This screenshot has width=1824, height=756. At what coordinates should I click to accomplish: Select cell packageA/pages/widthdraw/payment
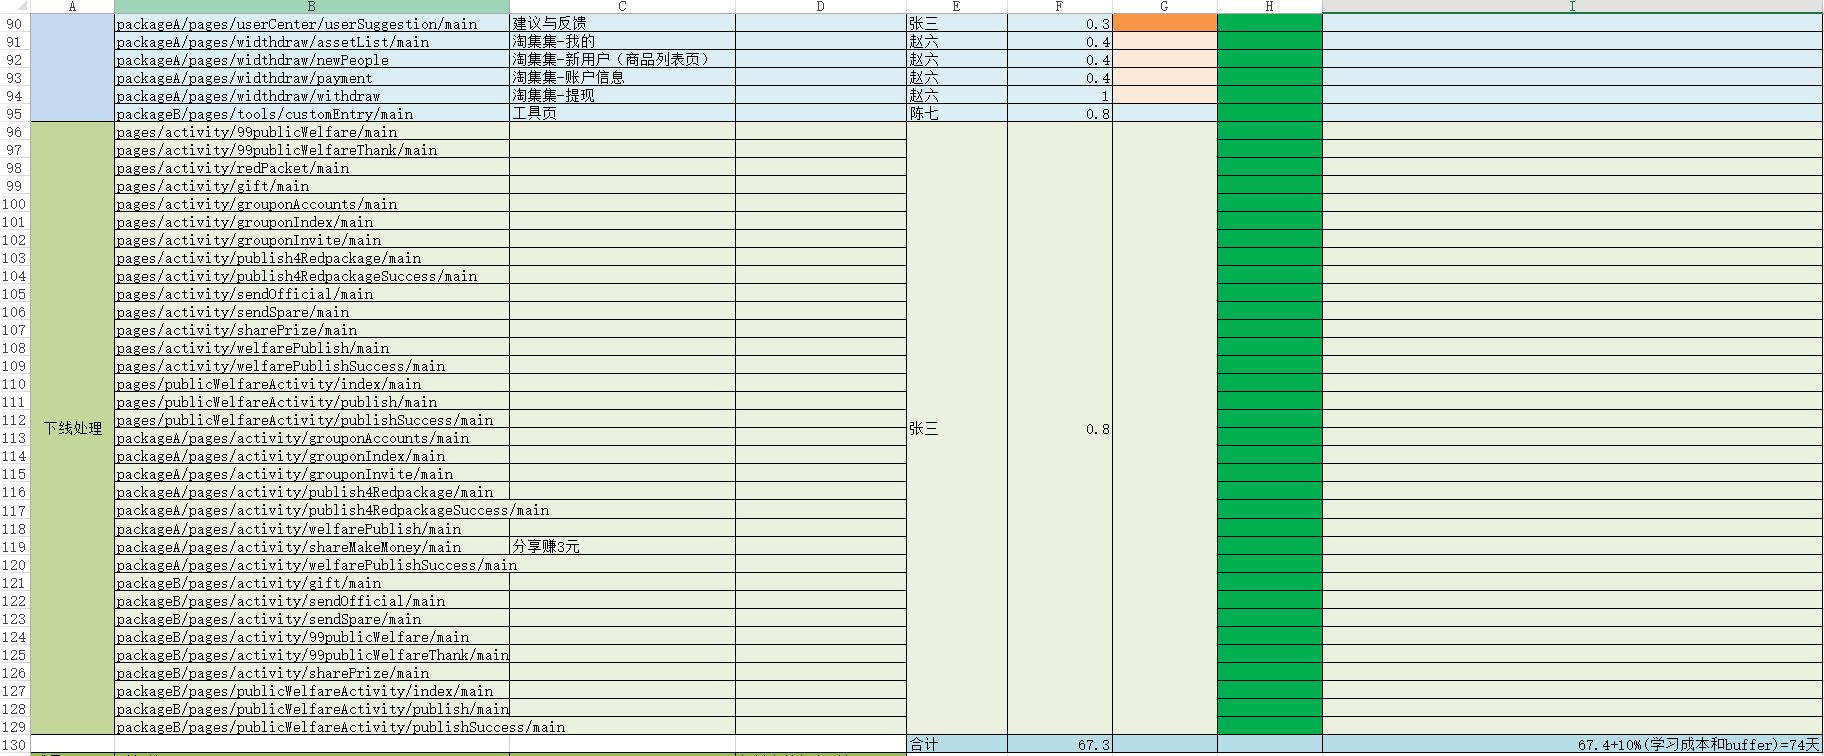point(312,77)
